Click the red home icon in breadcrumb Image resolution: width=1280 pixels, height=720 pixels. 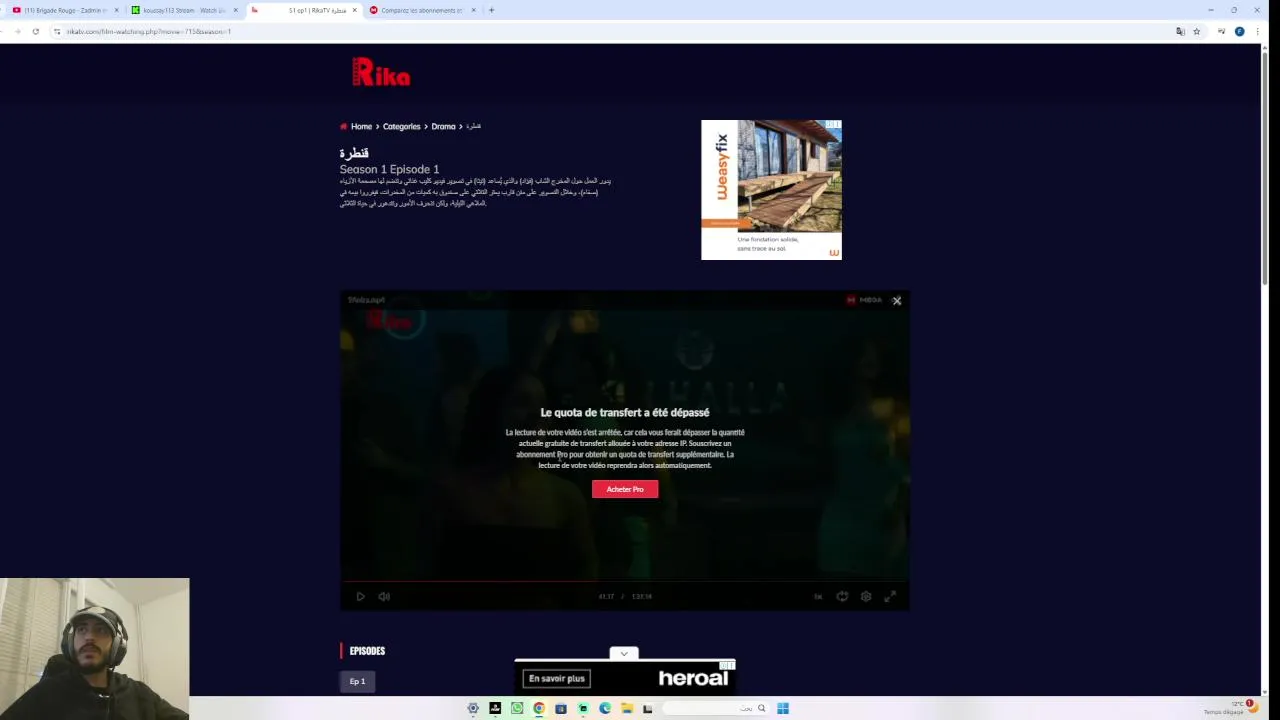343,127
